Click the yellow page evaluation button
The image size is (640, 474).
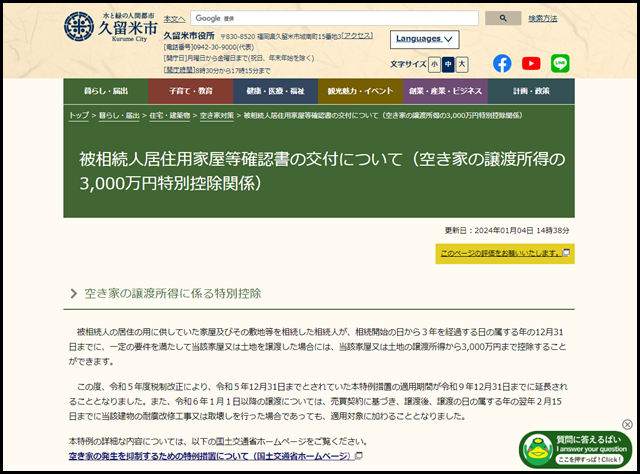click(505, 254)
